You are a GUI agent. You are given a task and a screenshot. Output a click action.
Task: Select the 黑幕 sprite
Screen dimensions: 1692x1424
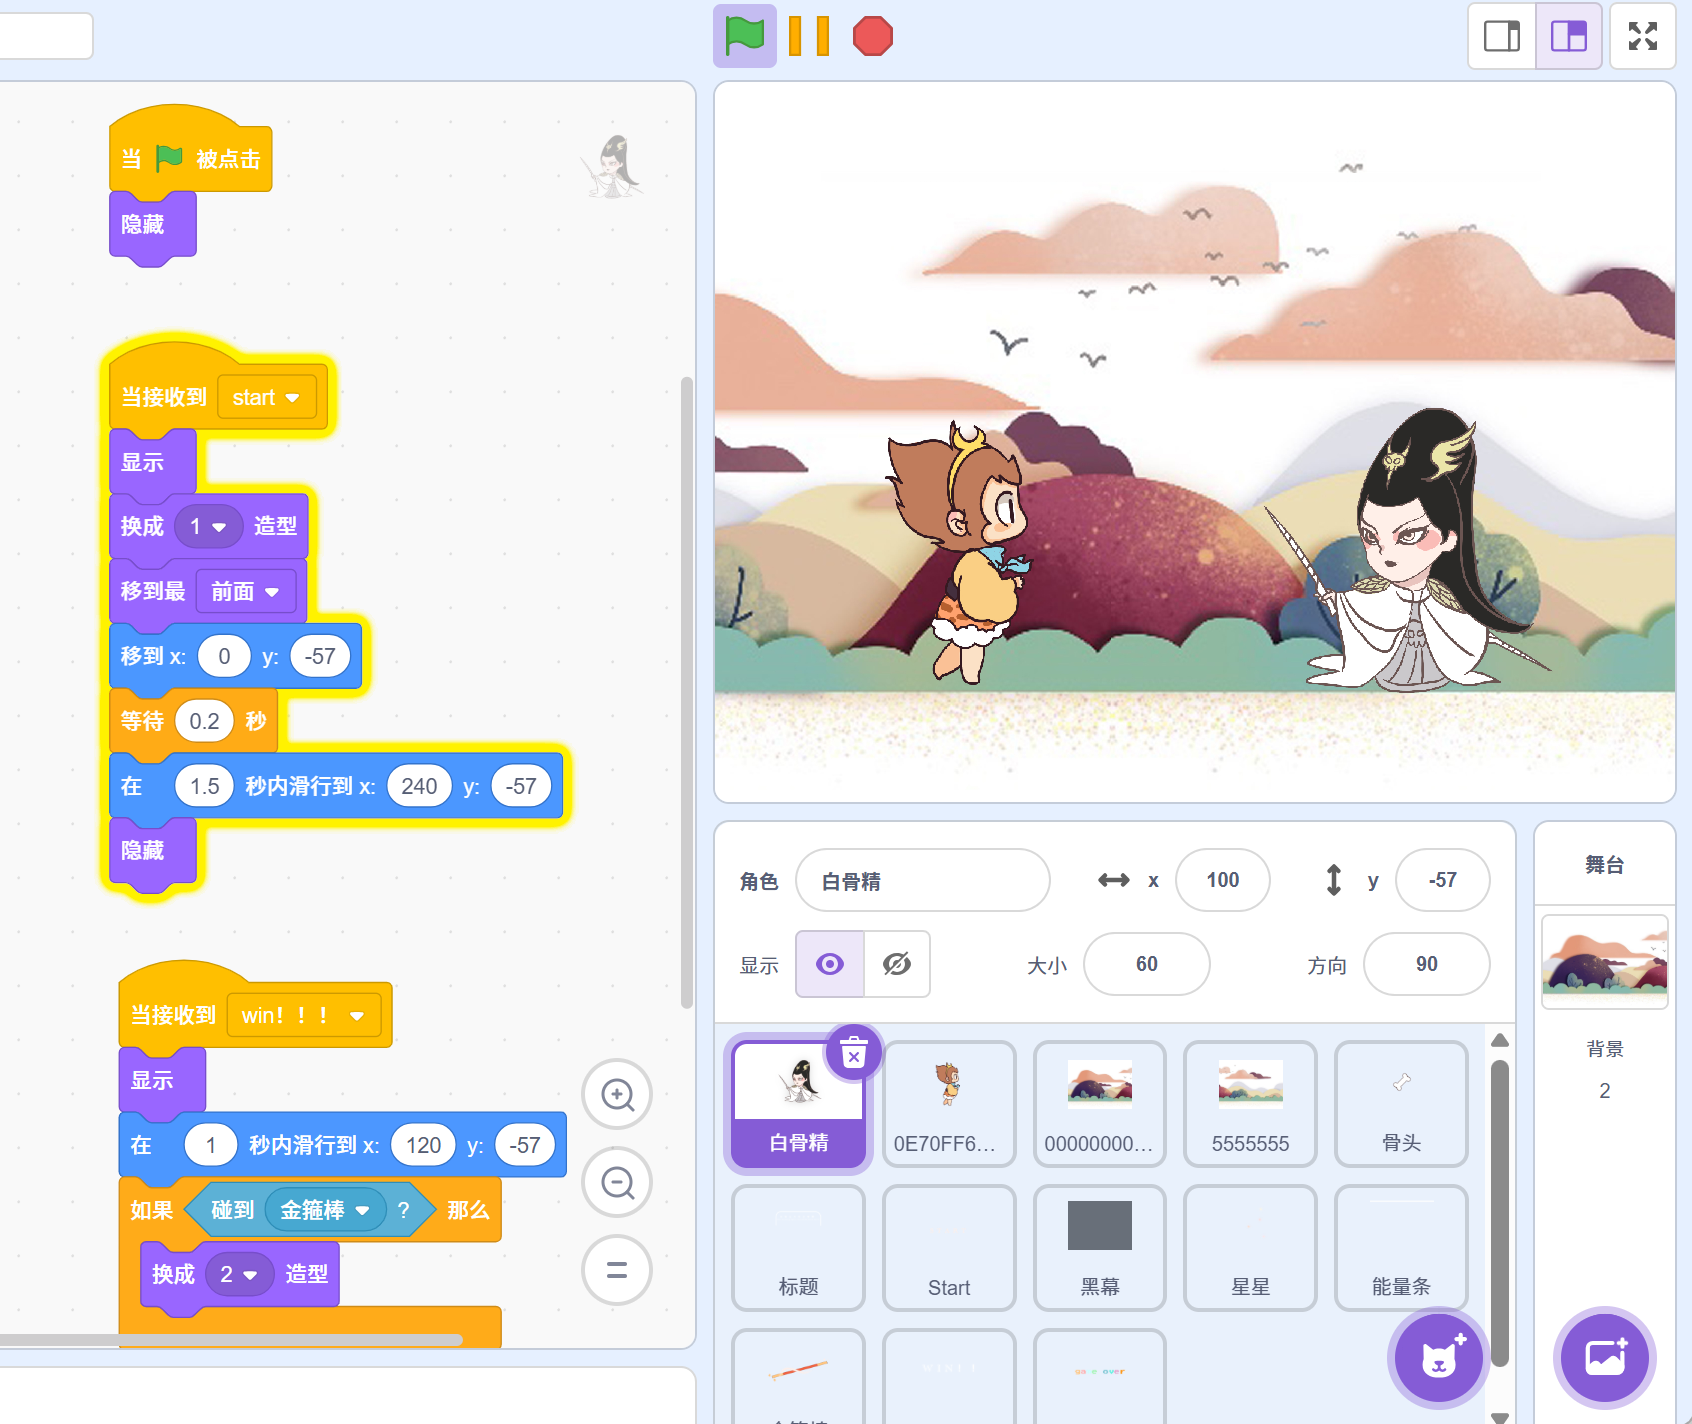click(x=1099, y=1247)
